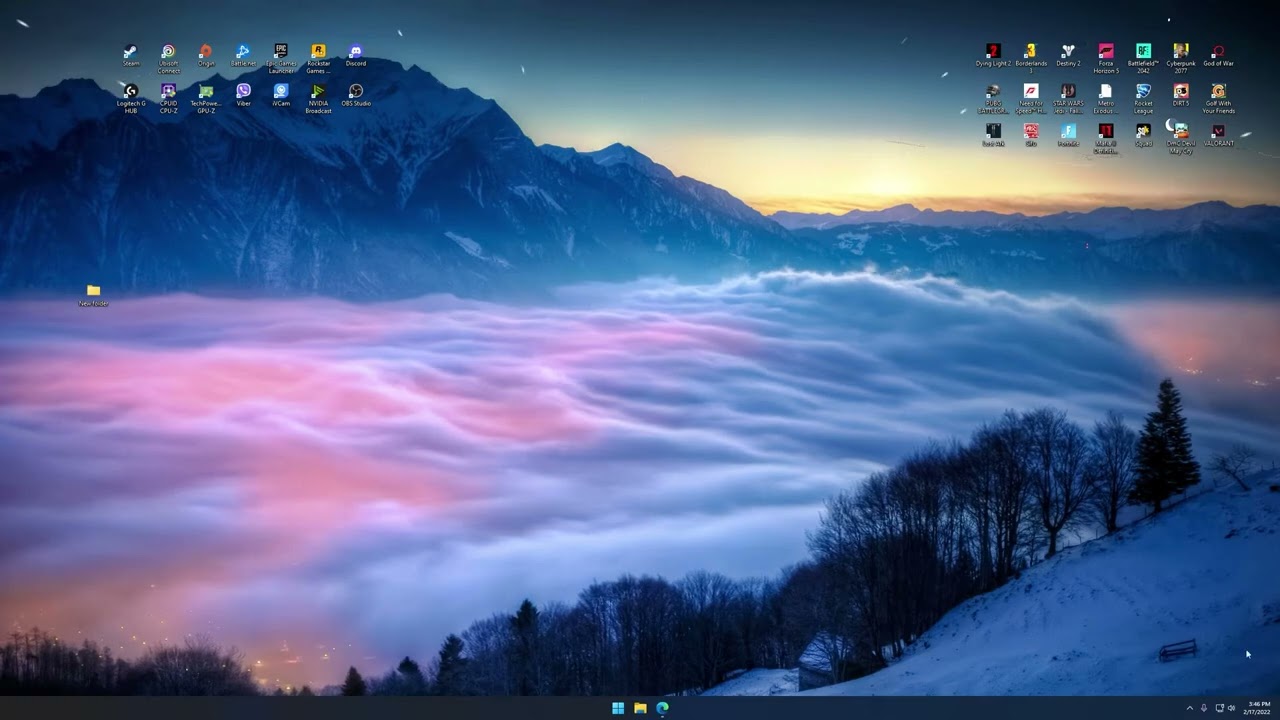
Task: Select the Rocket League shortcut
Action: (1143, 99)
